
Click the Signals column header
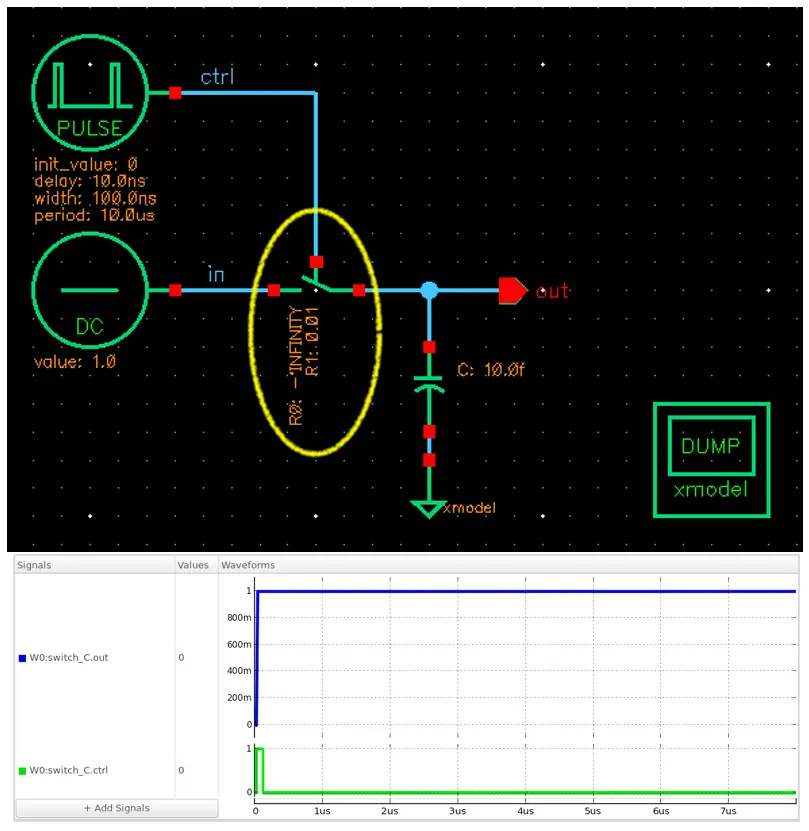(95, 565)
